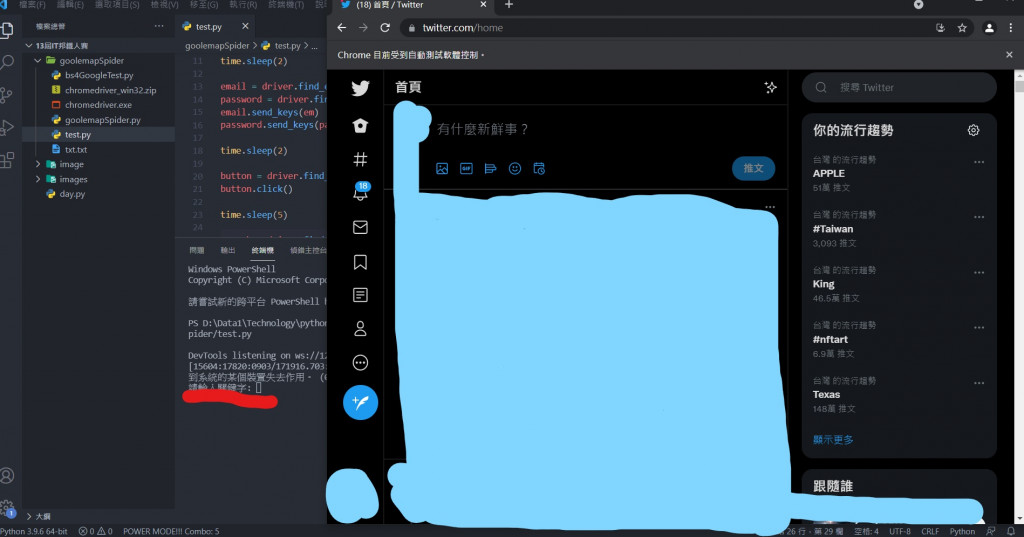
Task: Open the 編輯(E) menu
Action: coord(70,5)
